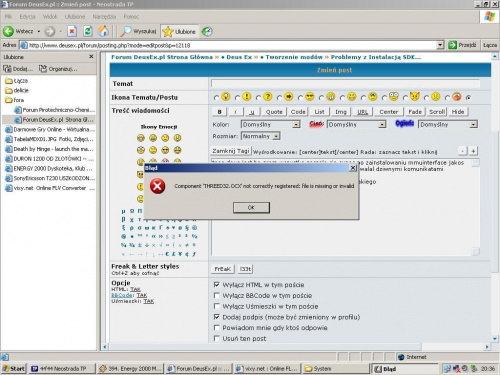Open the History clock icon in toolbar

207,31
